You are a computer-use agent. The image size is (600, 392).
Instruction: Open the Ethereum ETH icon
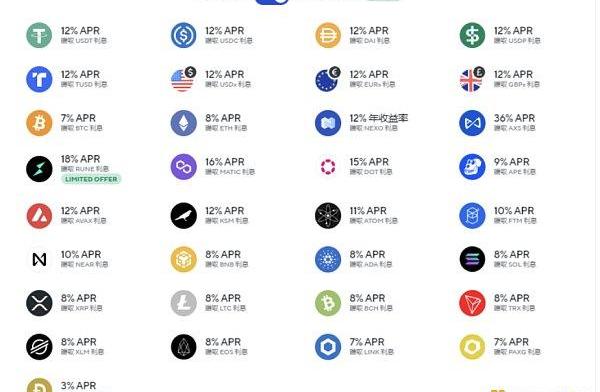[x=184, y=123]
